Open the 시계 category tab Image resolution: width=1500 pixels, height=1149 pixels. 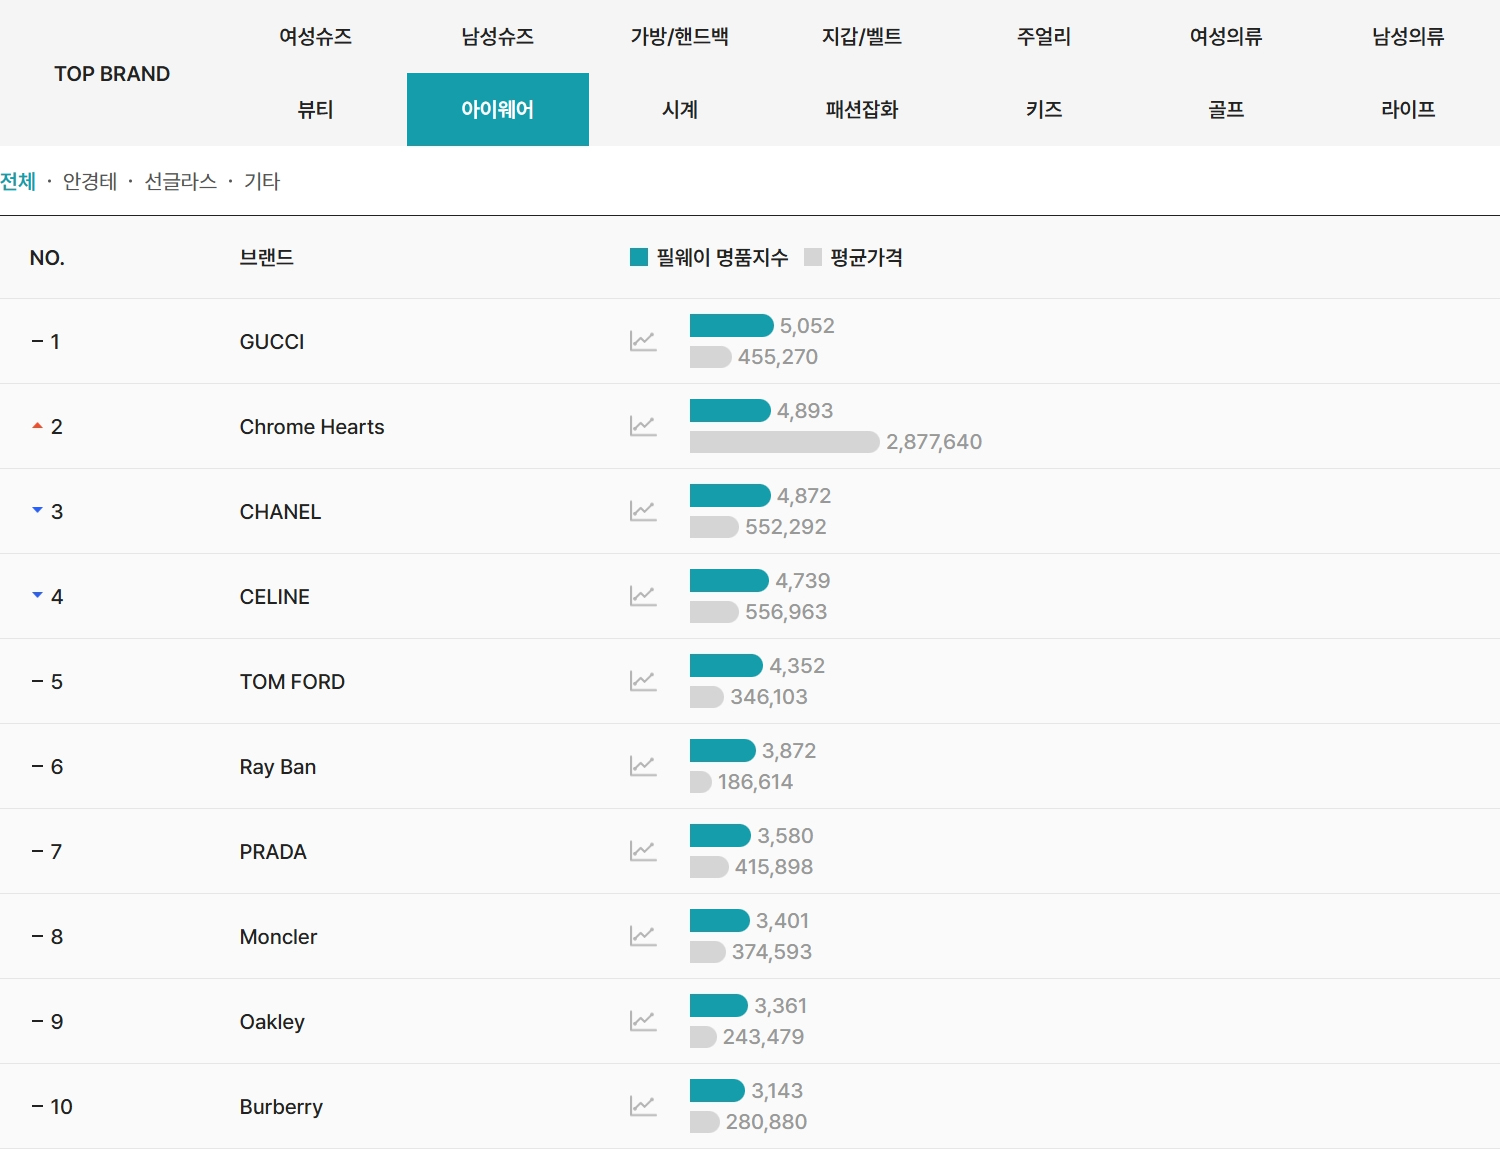(680, 109)
